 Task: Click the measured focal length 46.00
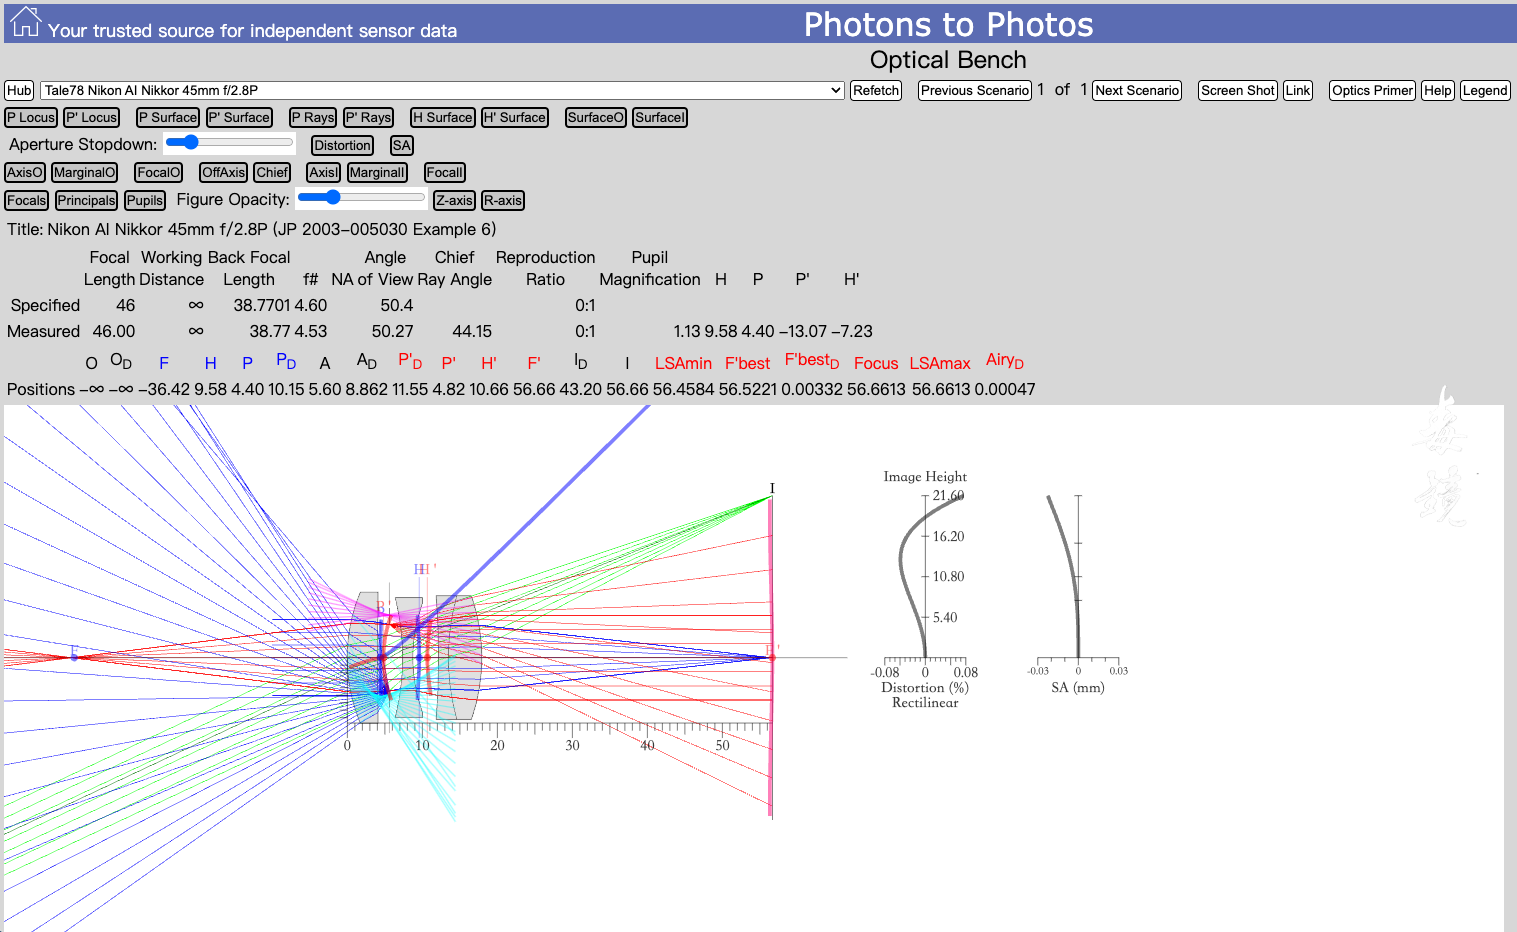click(114, 331)
